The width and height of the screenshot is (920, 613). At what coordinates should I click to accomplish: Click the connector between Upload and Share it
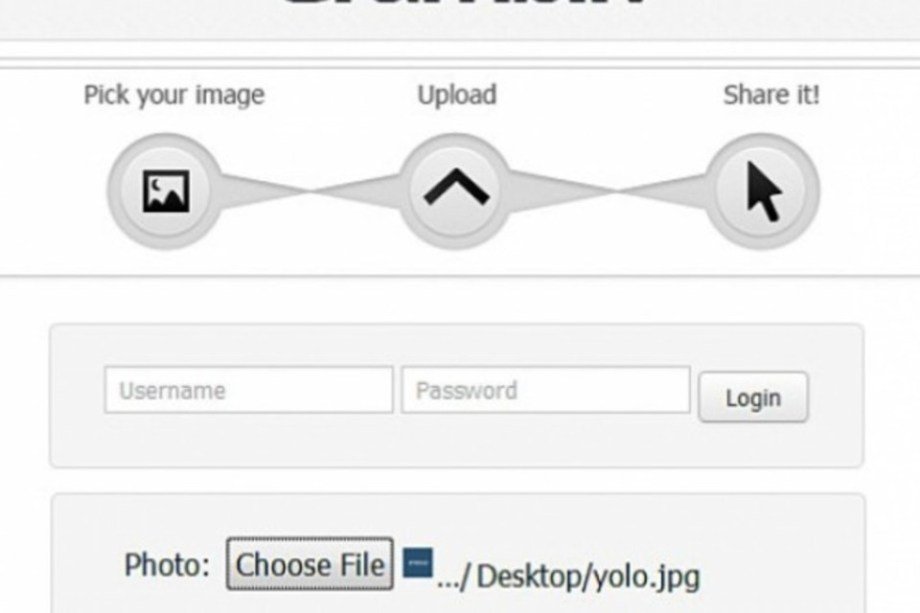click(x=613, y=191)
